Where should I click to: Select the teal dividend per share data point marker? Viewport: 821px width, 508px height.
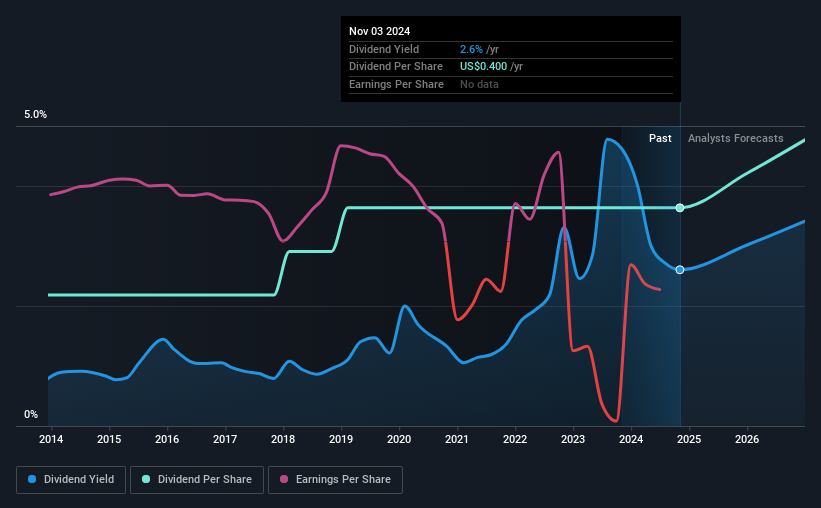click(680, 208)
